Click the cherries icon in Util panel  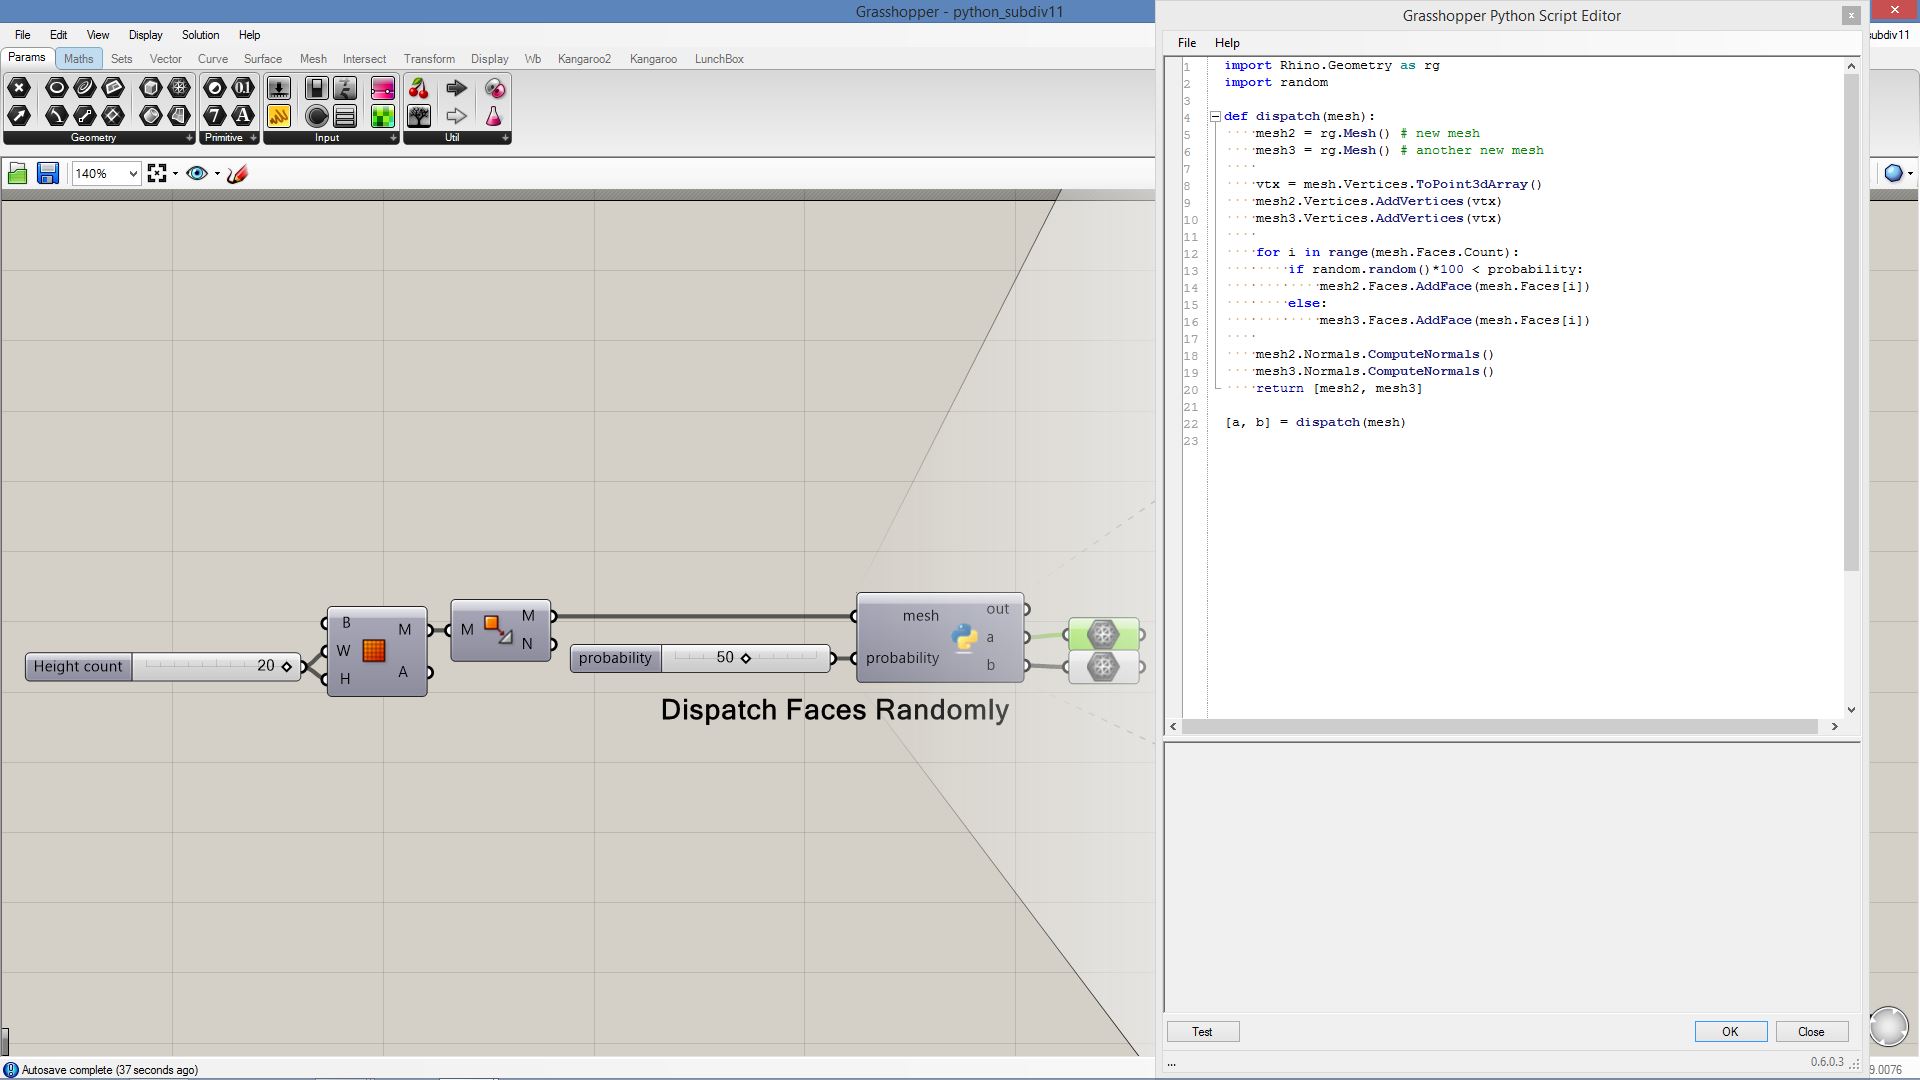(x=419, y=88)
